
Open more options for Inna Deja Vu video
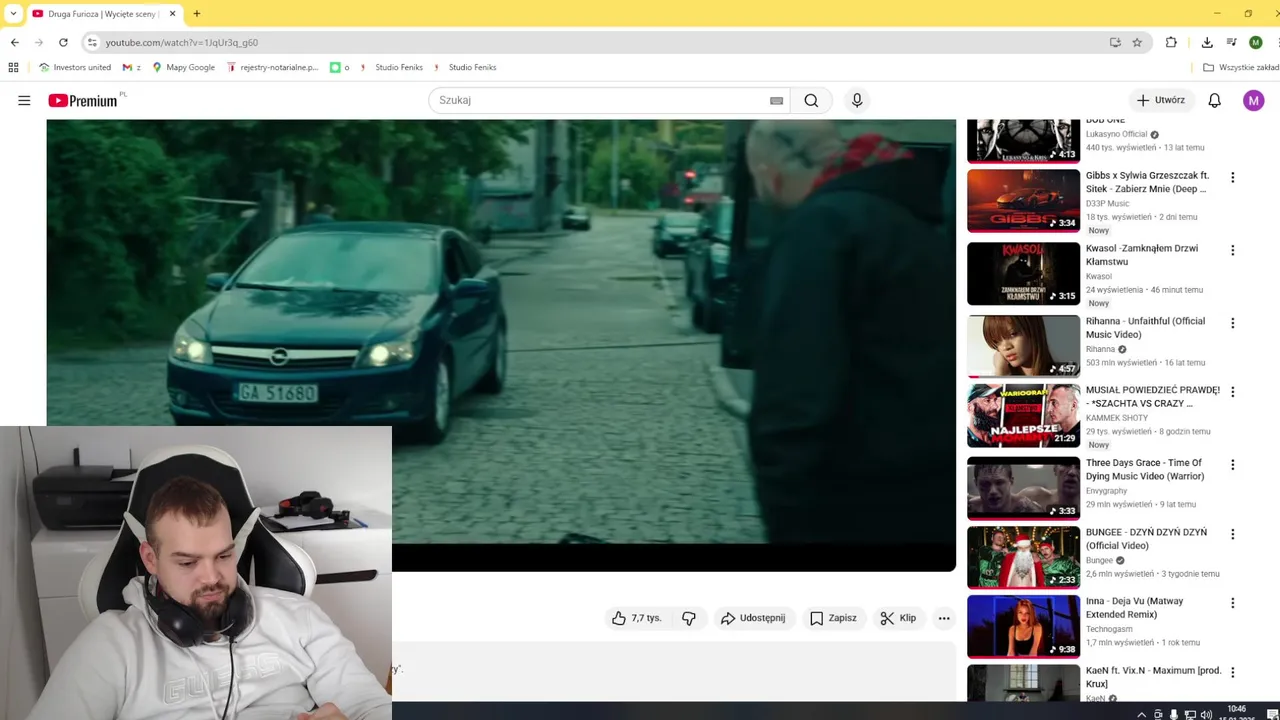pyautogui.click(x=1232, y=603)
